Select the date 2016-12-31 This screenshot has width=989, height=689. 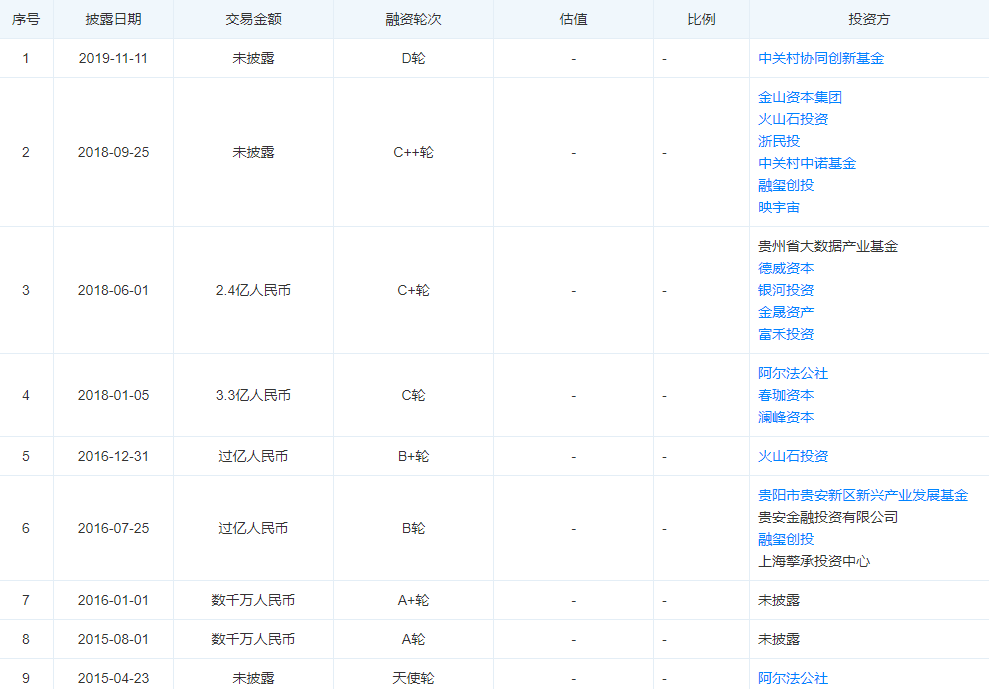point(114,456)
